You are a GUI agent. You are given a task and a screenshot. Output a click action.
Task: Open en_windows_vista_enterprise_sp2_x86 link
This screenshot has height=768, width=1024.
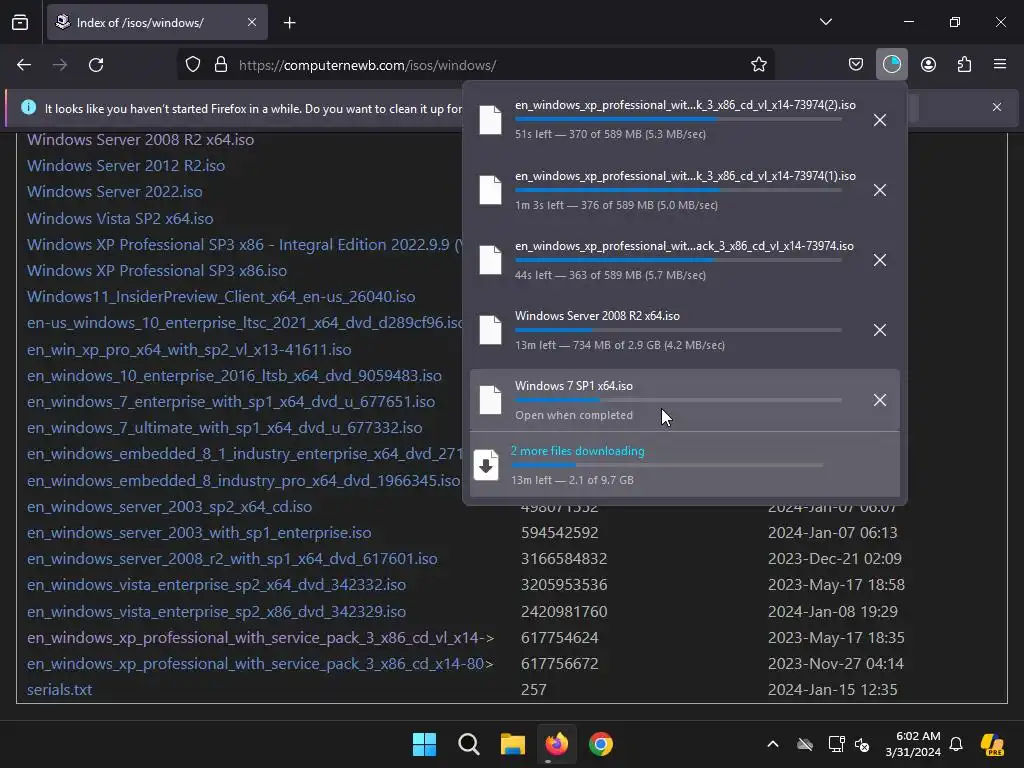217,611
